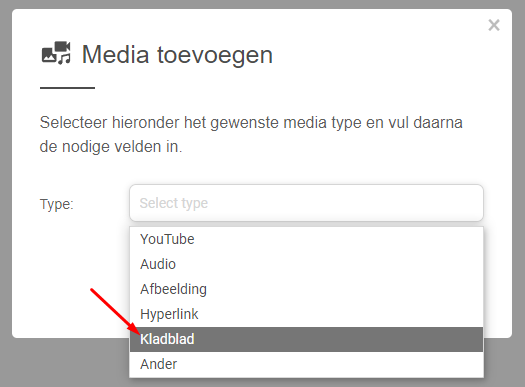Click the gray backdrop outside the dialog

point(67,363)
